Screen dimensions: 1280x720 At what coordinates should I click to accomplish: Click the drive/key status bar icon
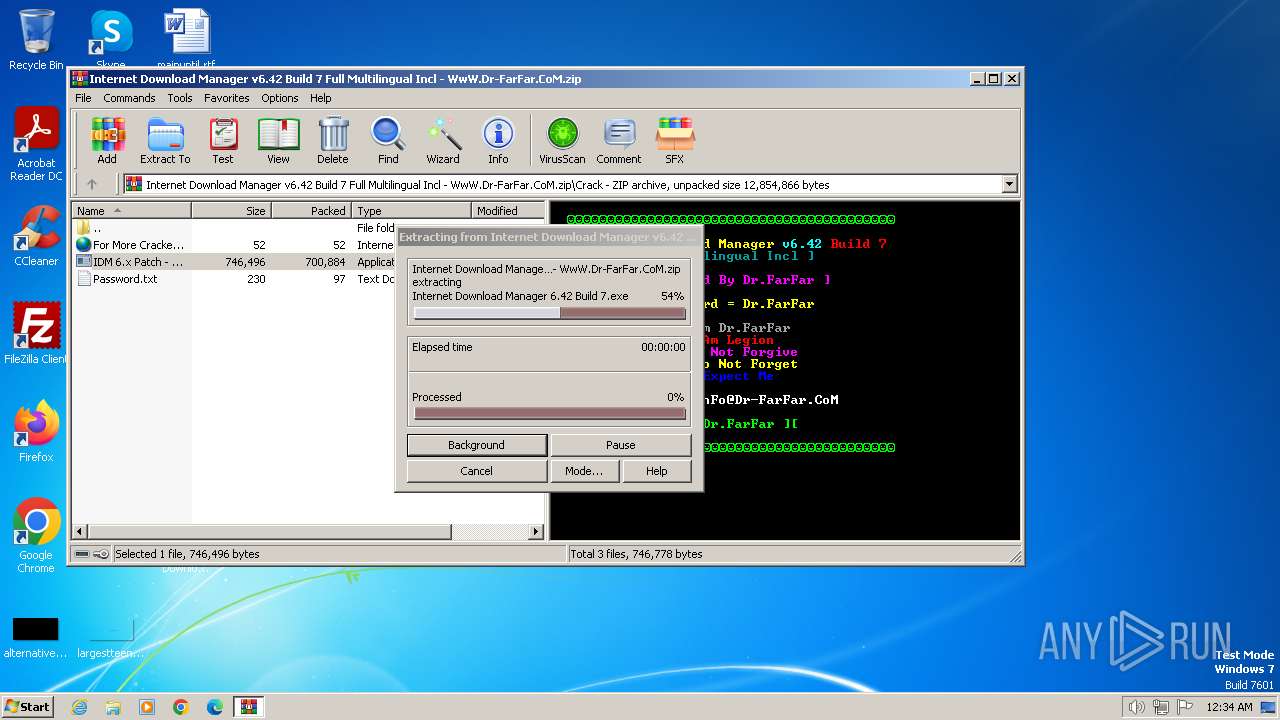coord(92,554)
